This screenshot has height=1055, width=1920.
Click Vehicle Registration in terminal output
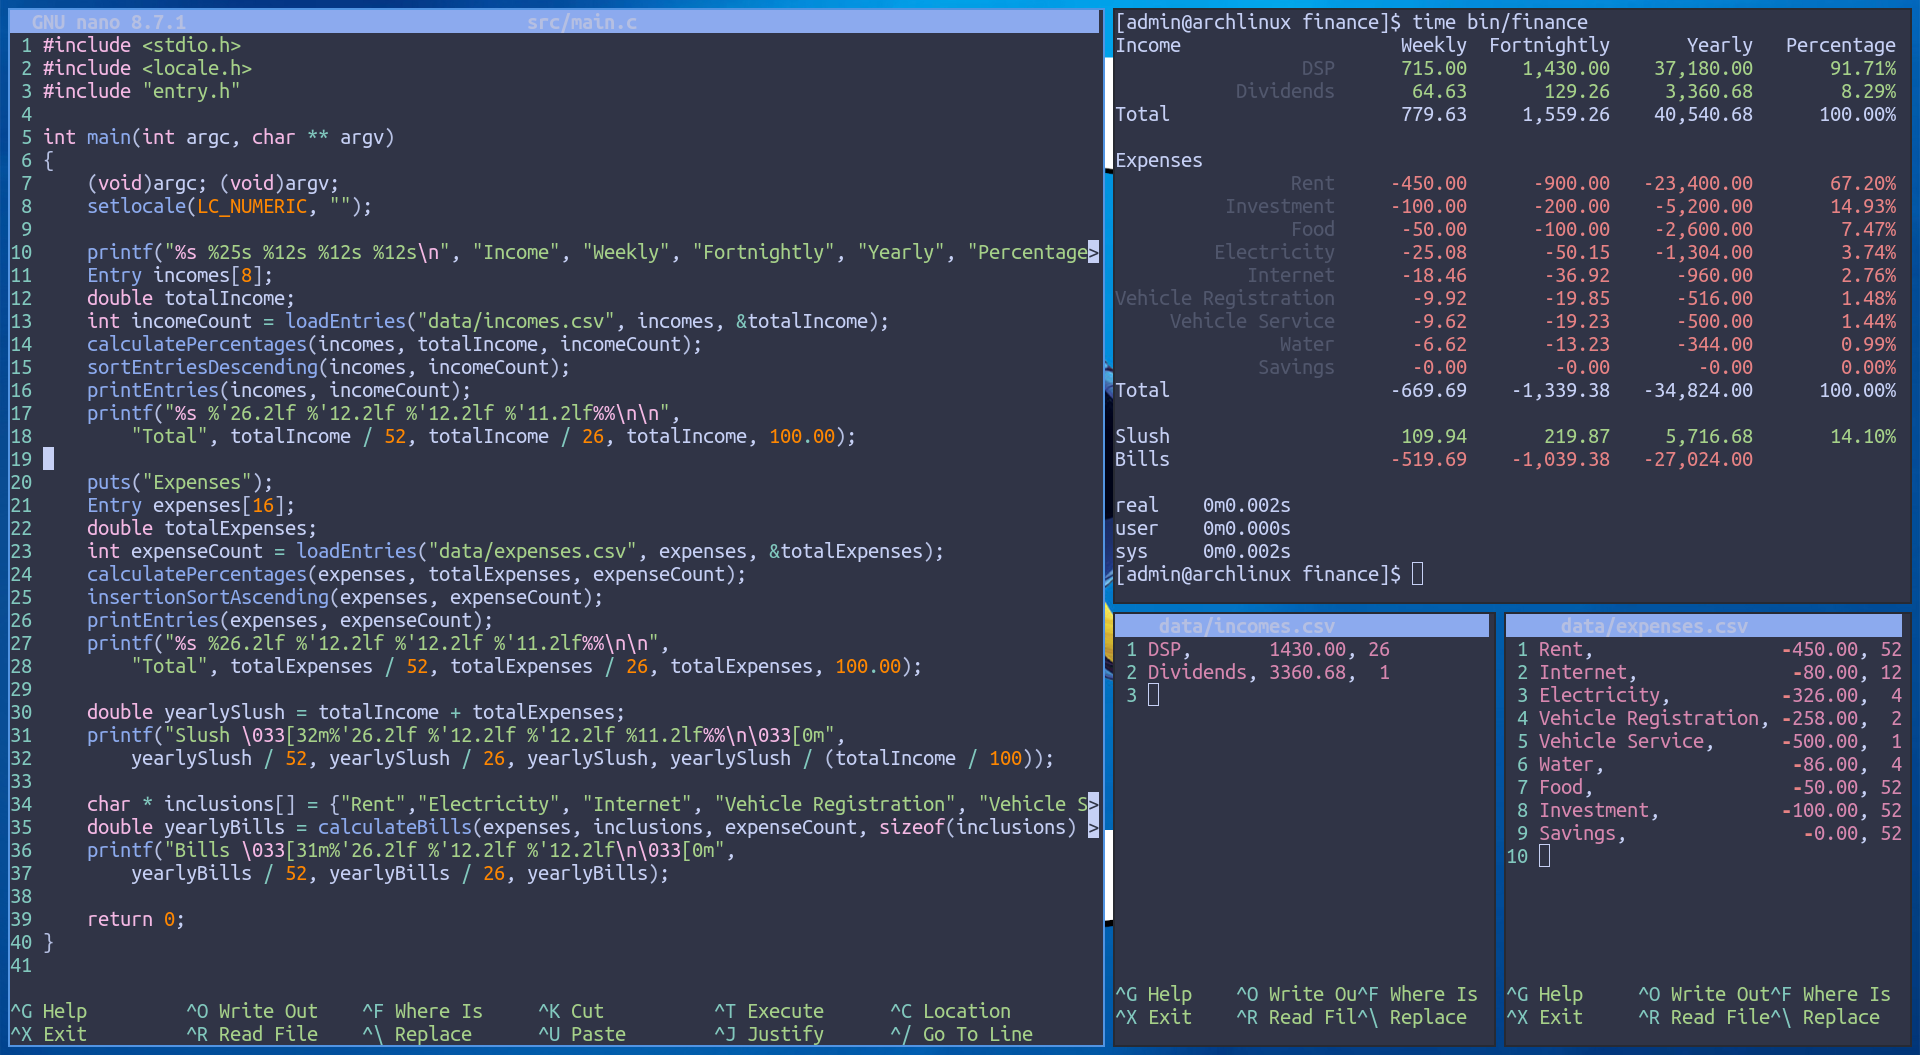(x=1224, y=298)
